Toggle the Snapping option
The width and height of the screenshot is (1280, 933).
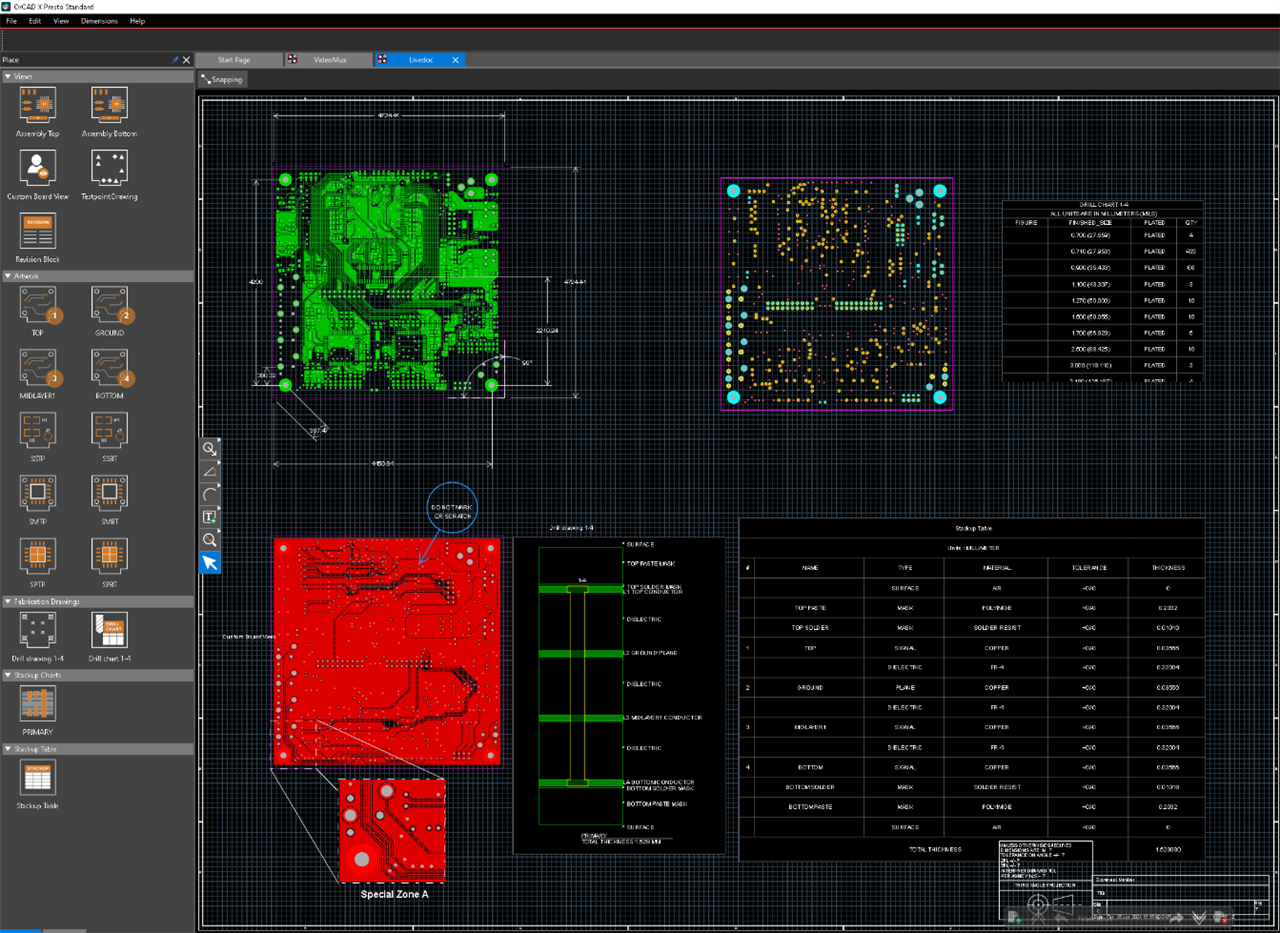(x=221, y=79)
